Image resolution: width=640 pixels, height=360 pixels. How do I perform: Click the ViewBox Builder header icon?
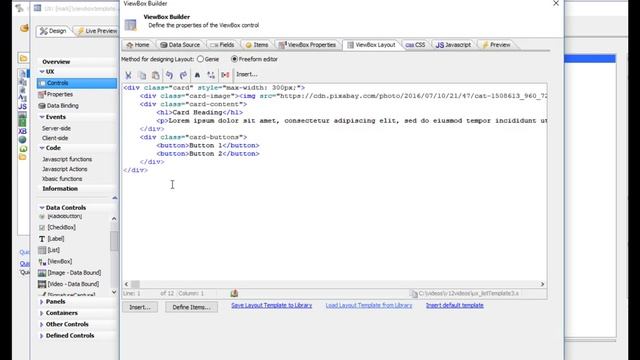click(131, 24)
